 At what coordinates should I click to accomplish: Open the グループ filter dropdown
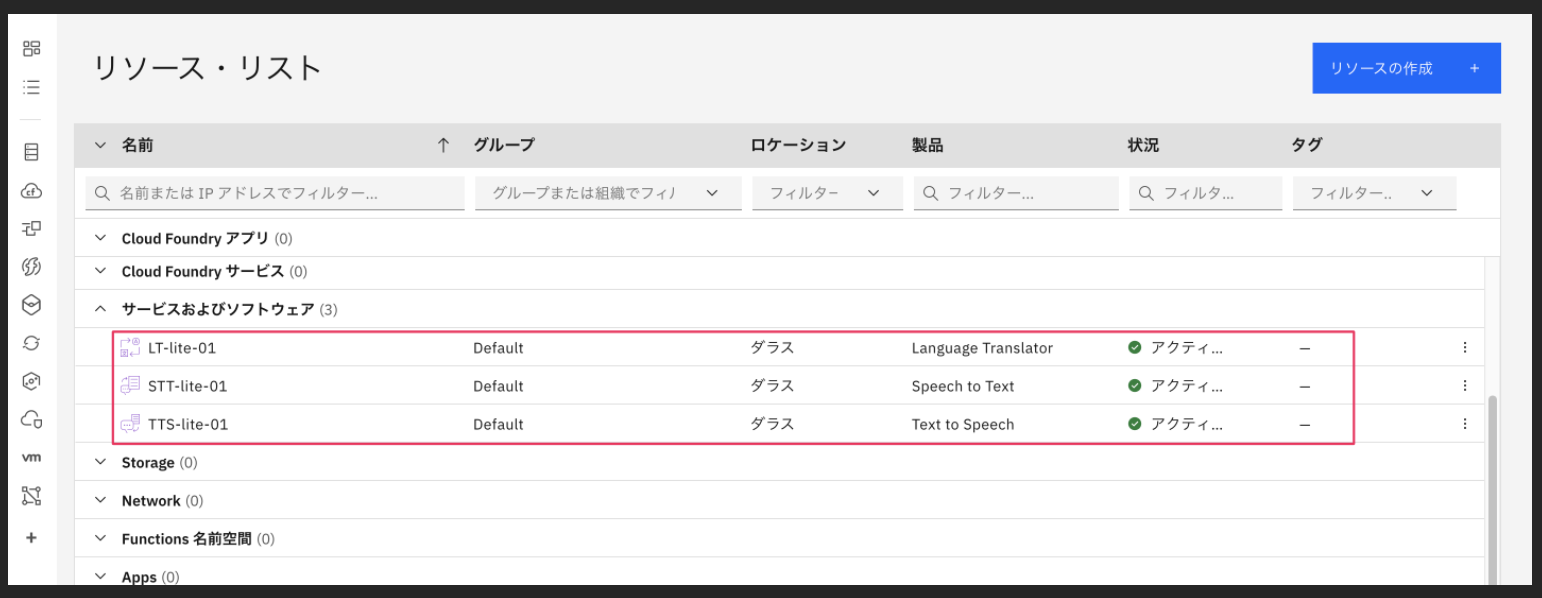(608, 193)
